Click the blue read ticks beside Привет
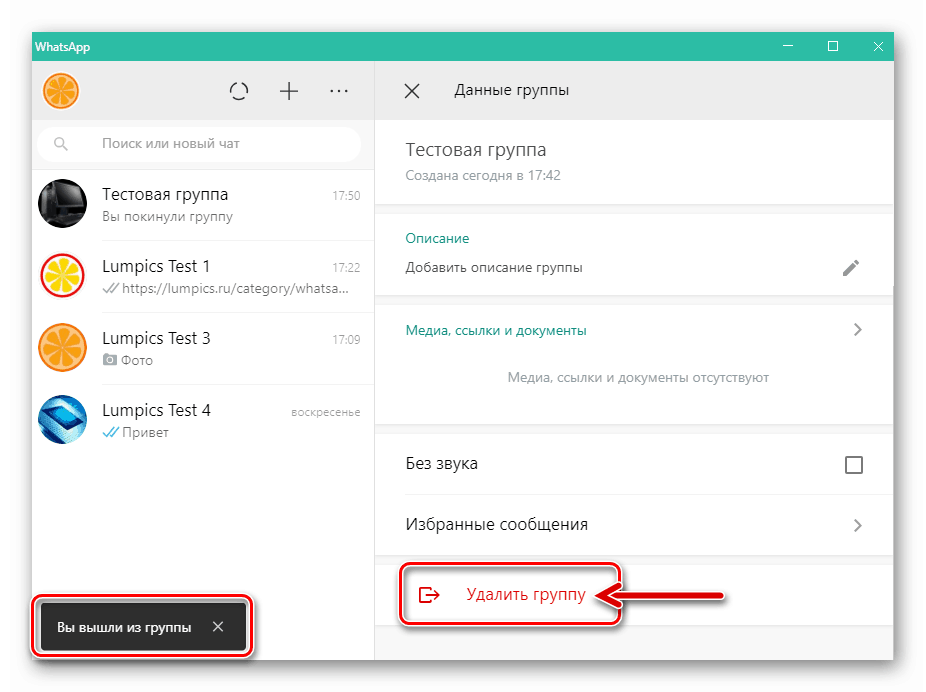Screen dimensions: 926x692 pyautogui.click(x=110, y=432)
